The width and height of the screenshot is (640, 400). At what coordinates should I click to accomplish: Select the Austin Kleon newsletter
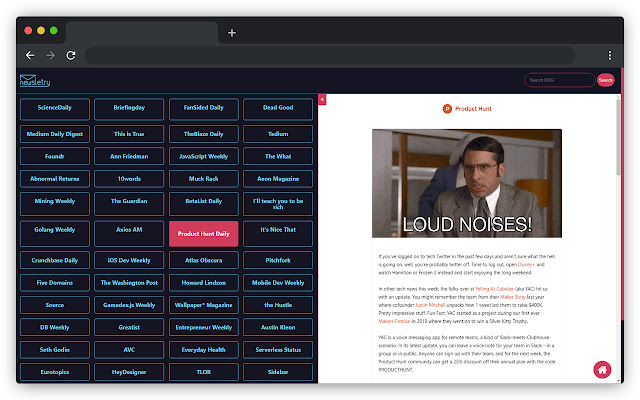pyautogui.click(x=278, y=328)
